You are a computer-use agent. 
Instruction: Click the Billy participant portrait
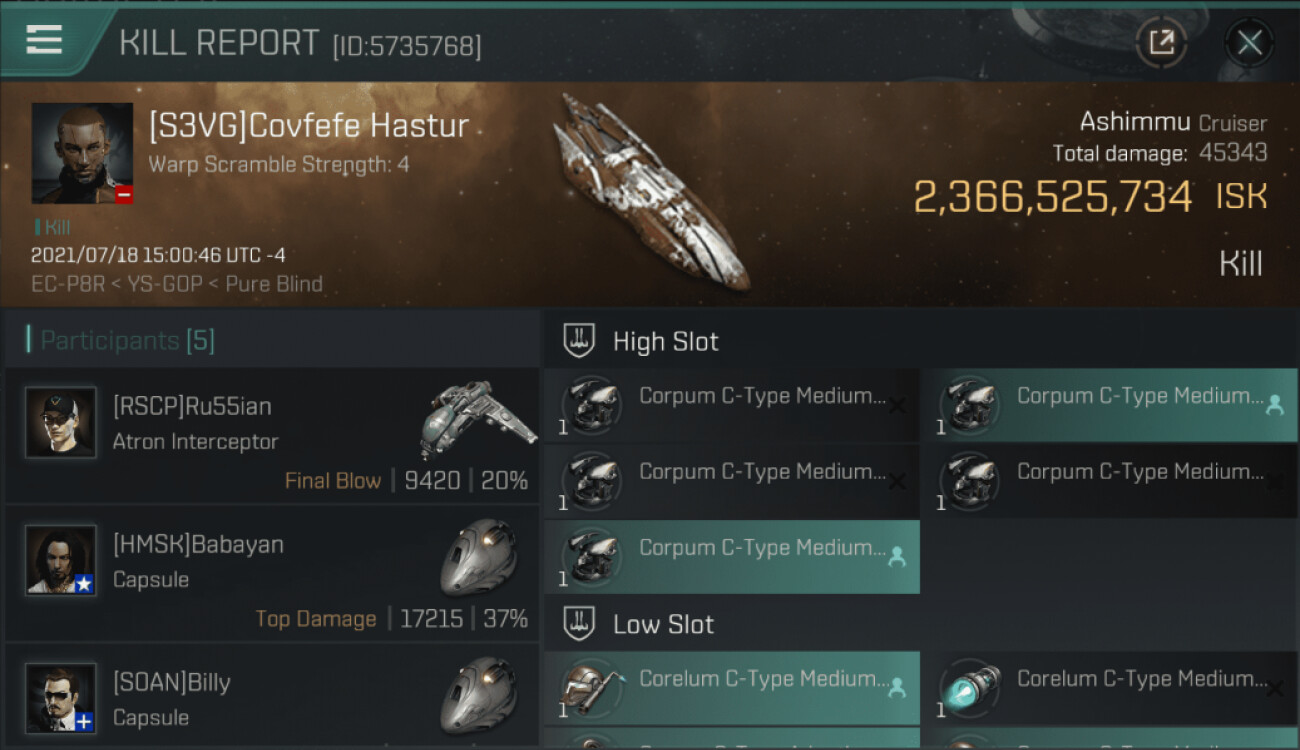pyautogui.click(x=61, y=697)
